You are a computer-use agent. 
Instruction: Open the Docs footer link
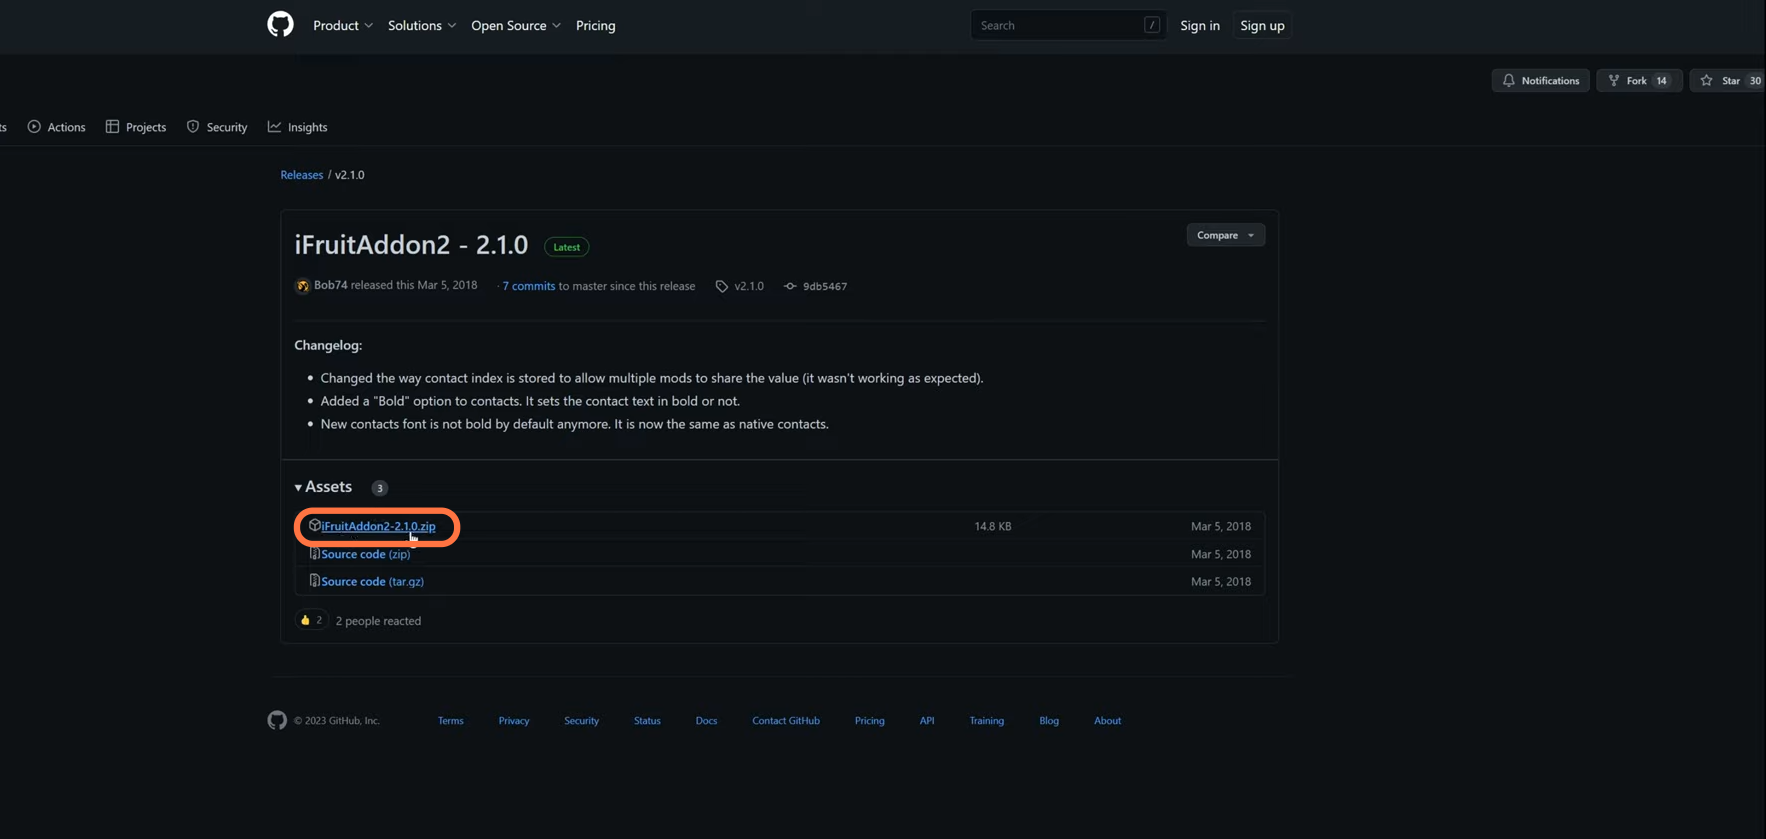click(706, 720)
